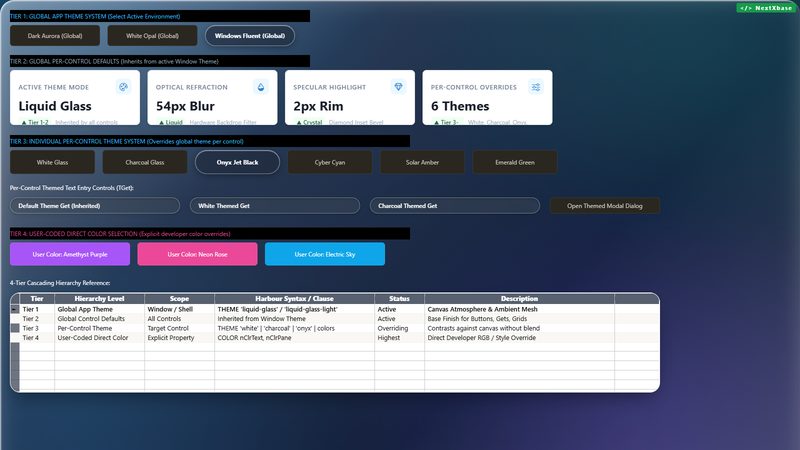
Task: Click the Global App Theme cell
Action: [99, 309]
